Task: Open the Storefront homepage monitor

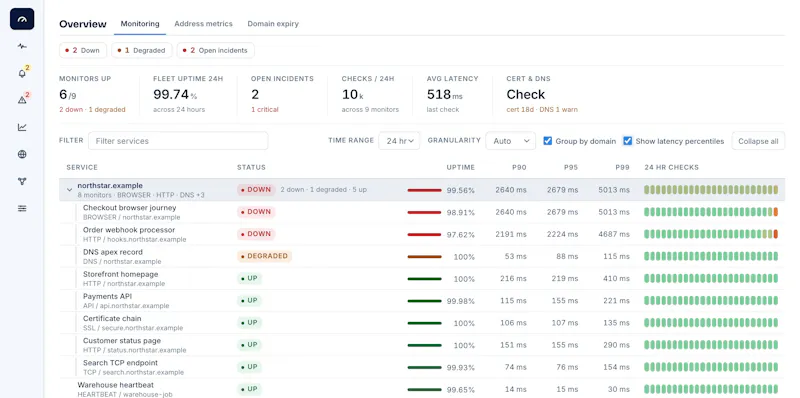Action: click(x=120, y=275)
